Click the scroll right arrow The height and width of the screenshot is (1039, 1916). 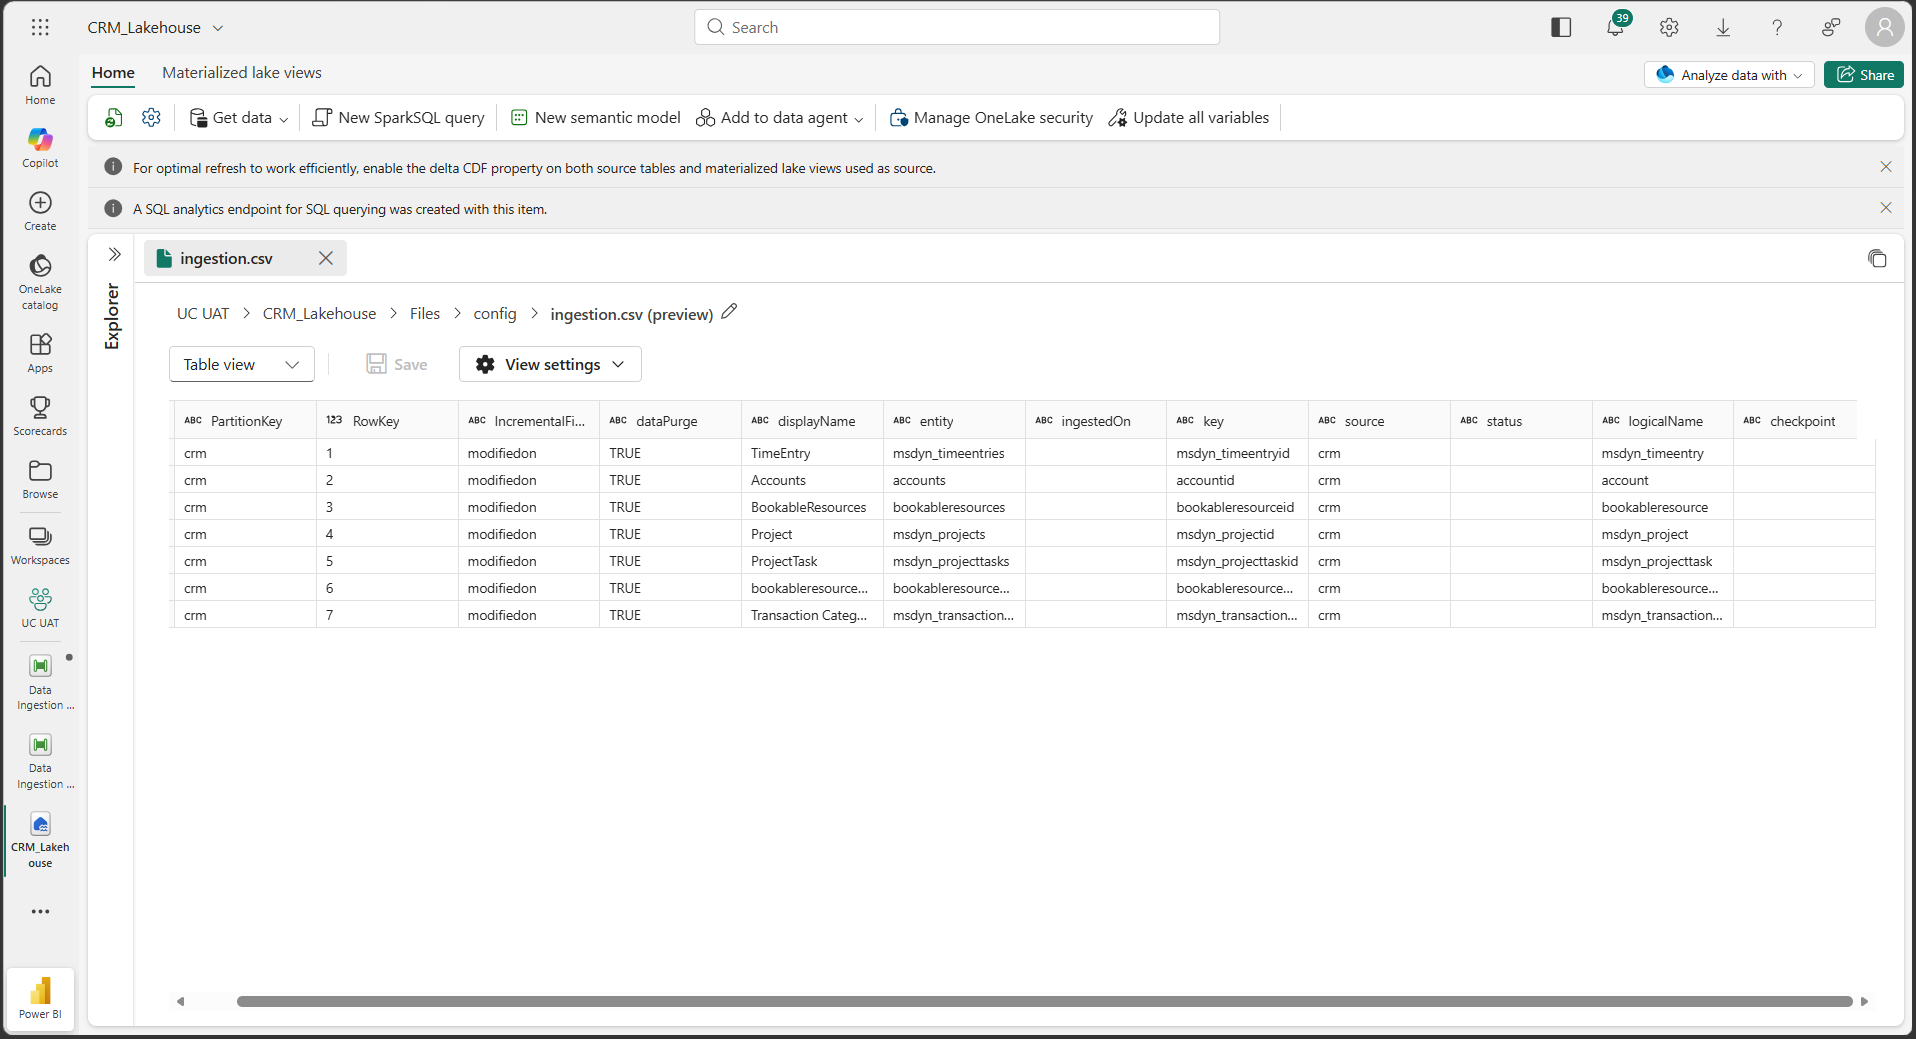[x=1864, y=1001]
